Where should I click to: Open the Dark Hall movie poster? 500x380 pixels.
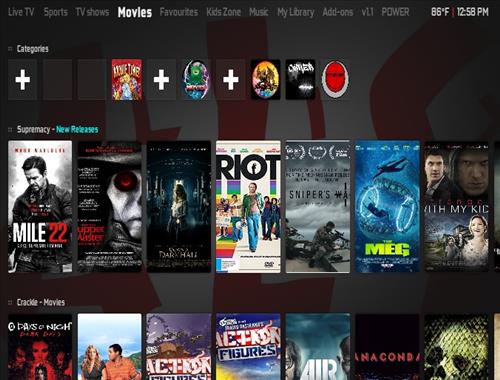[x=179, y=206]
